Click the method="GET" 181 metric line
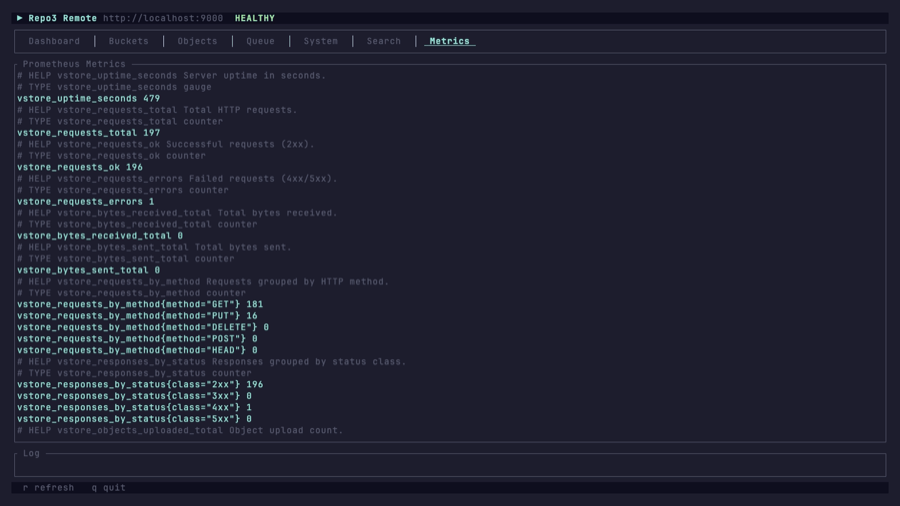Viewport: 900px width, 506px height. (140, 305)
